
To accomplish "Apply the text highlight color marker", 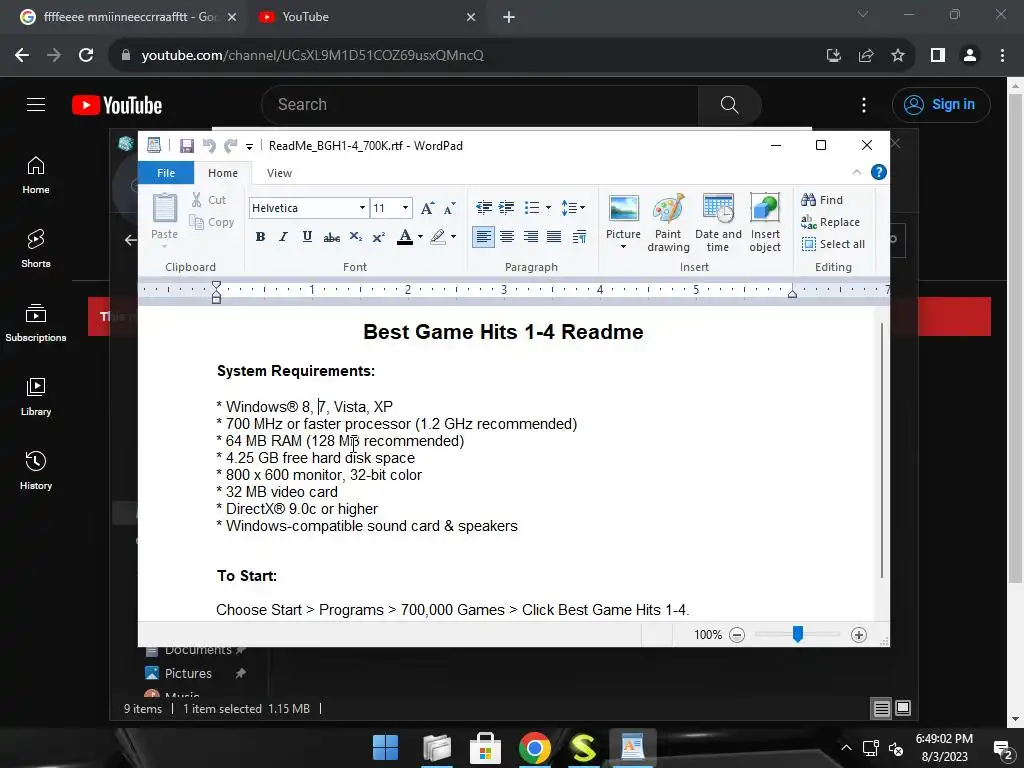I will (438, 236).
